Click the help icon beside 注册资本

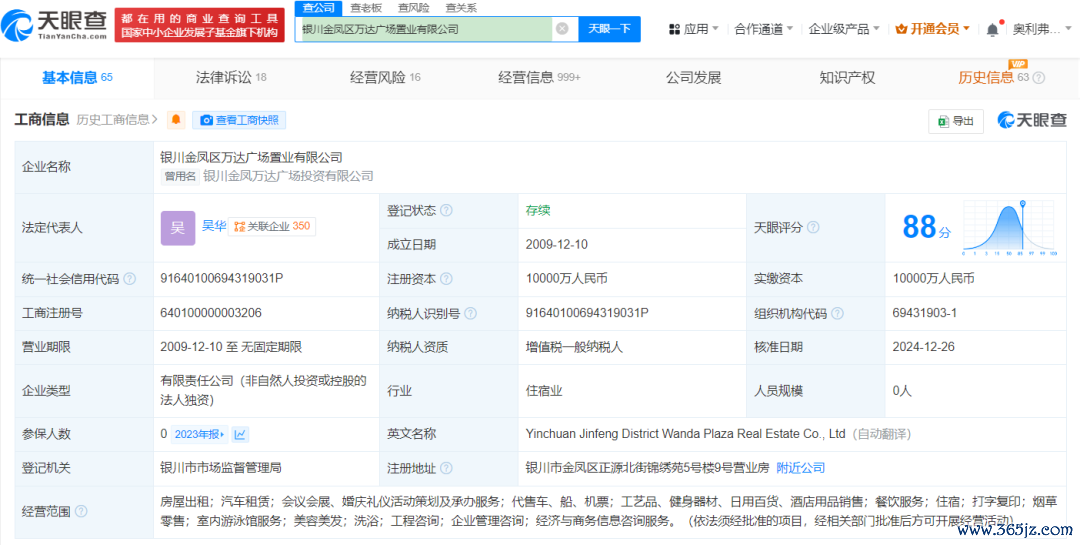point(446,279)
